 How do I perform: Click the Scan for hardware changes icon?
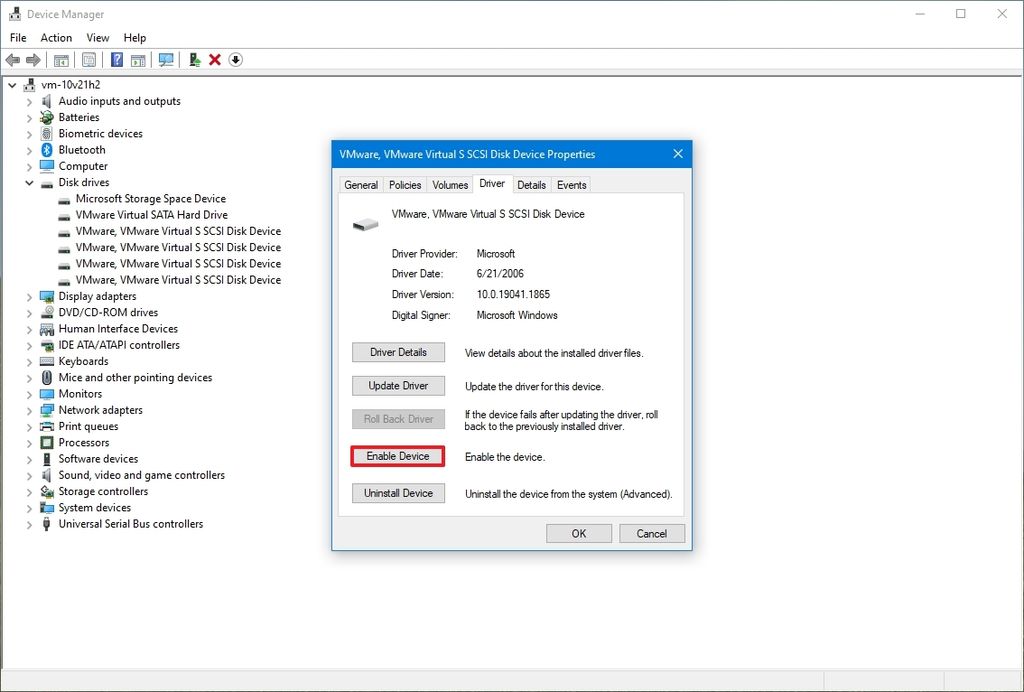pyautogui.click(x=166, y=59)
